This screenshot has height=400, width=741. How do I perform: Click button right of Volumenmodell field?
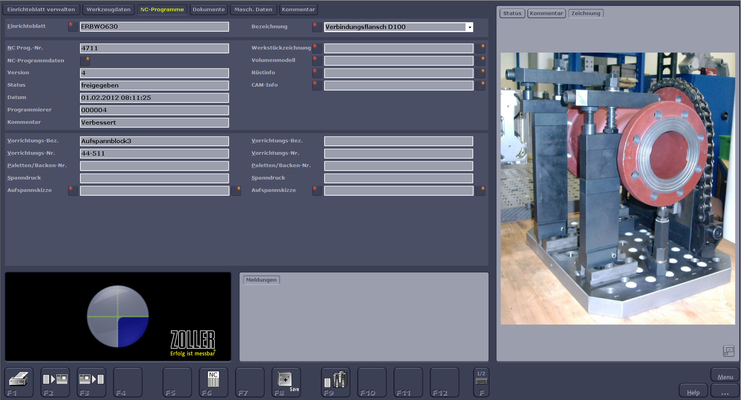(480, 61)
